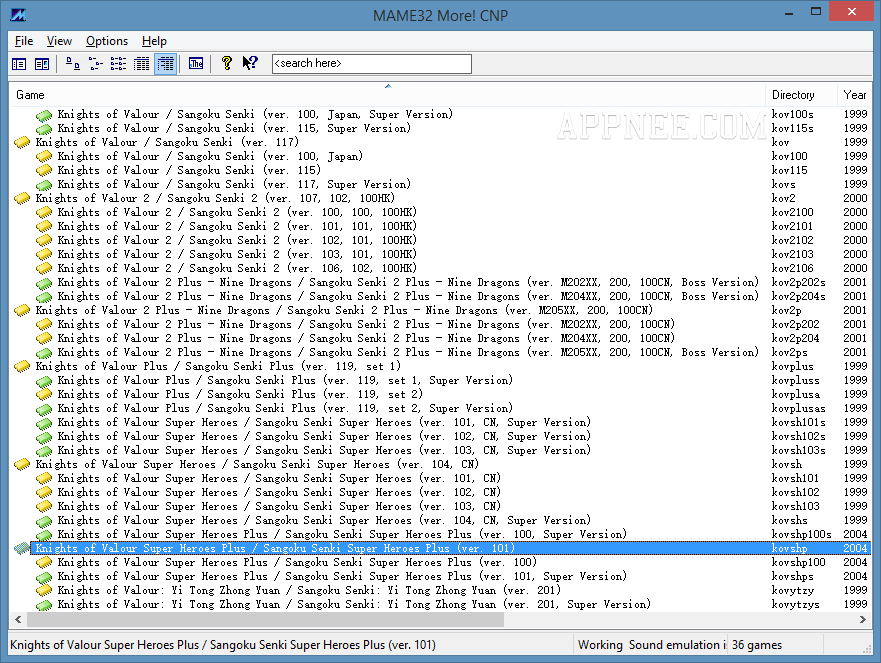Click the kov2p202 directory cell
This screenshot has width=881, height=663.
[796, 324]
